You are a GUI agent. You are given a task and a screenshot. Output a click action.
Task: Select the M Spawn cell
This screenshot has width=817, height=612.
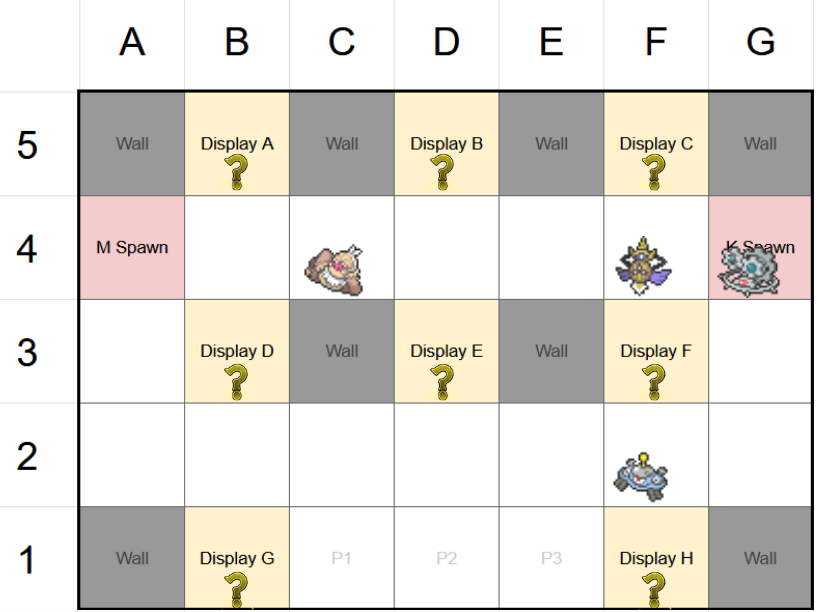coord(132,248)
